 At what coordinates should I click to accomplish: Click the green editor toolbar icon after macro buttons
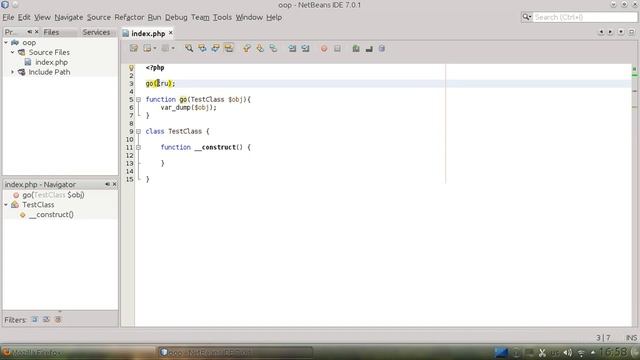coord(356,48)
